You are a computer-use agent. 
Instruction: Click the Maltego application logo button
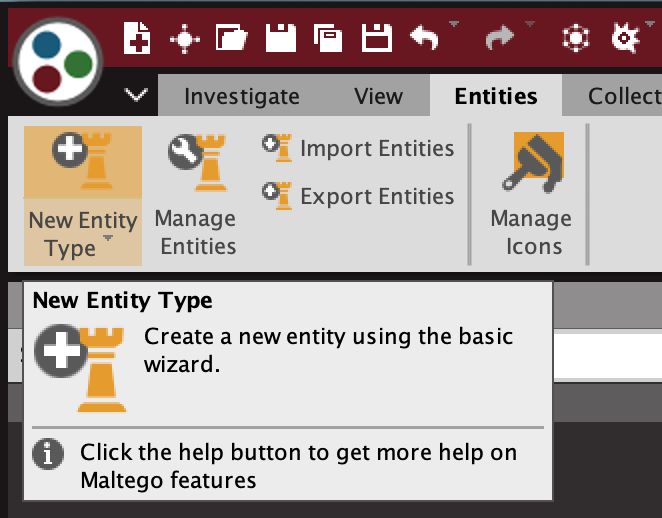(x=58, y=61)
